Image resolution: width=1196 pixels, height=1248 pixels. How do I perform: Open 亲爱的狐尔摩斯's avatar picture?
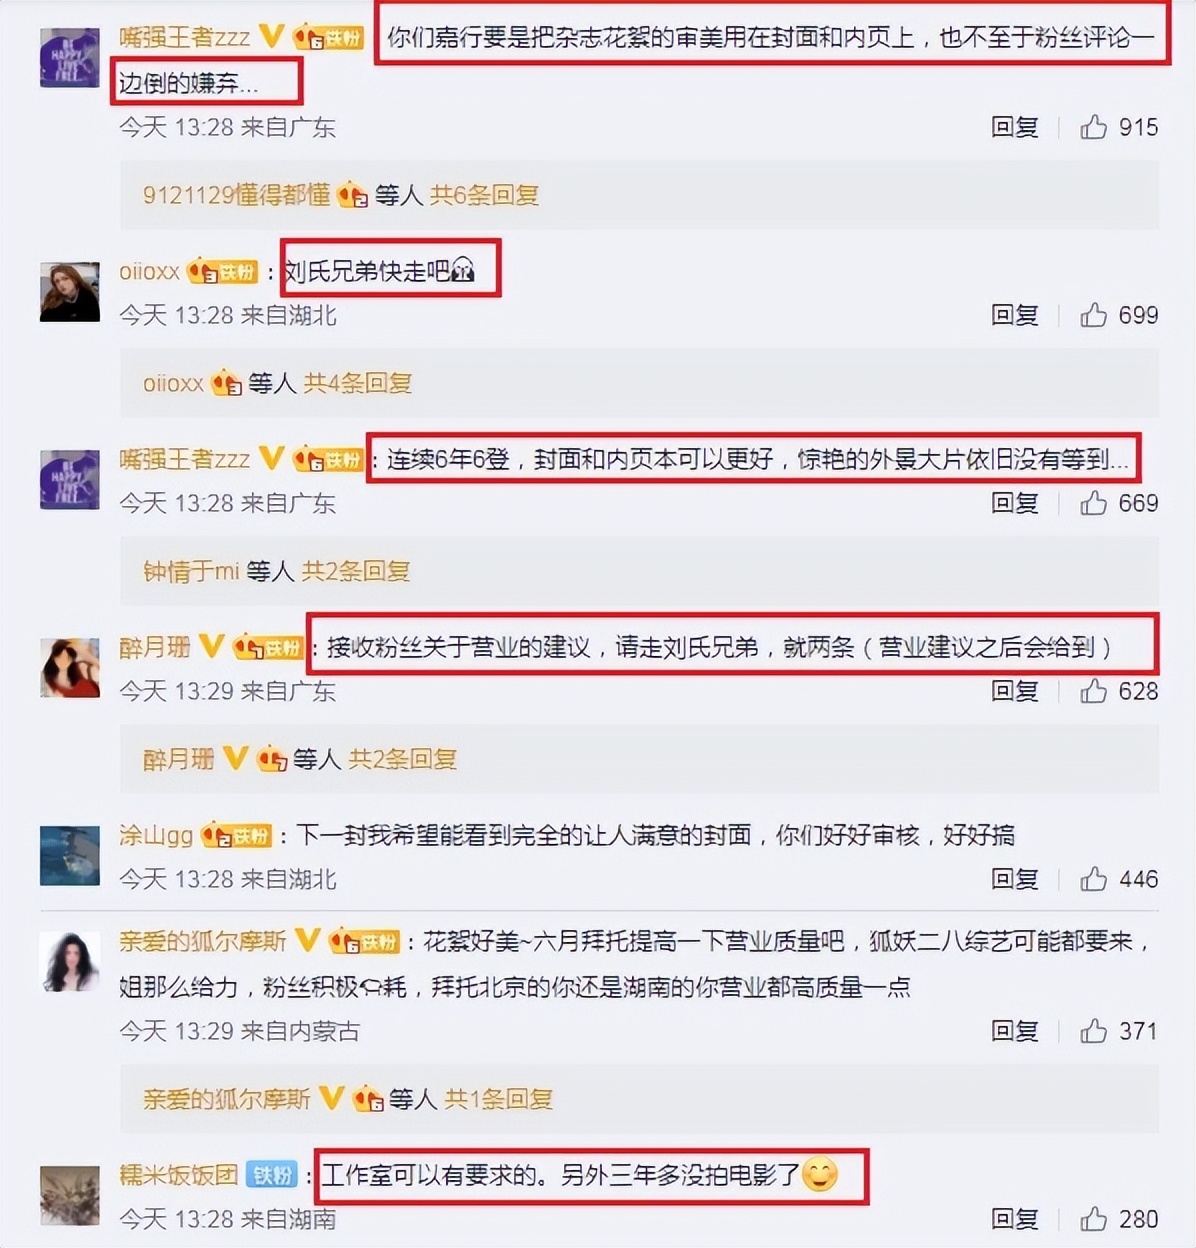point(70,961)
